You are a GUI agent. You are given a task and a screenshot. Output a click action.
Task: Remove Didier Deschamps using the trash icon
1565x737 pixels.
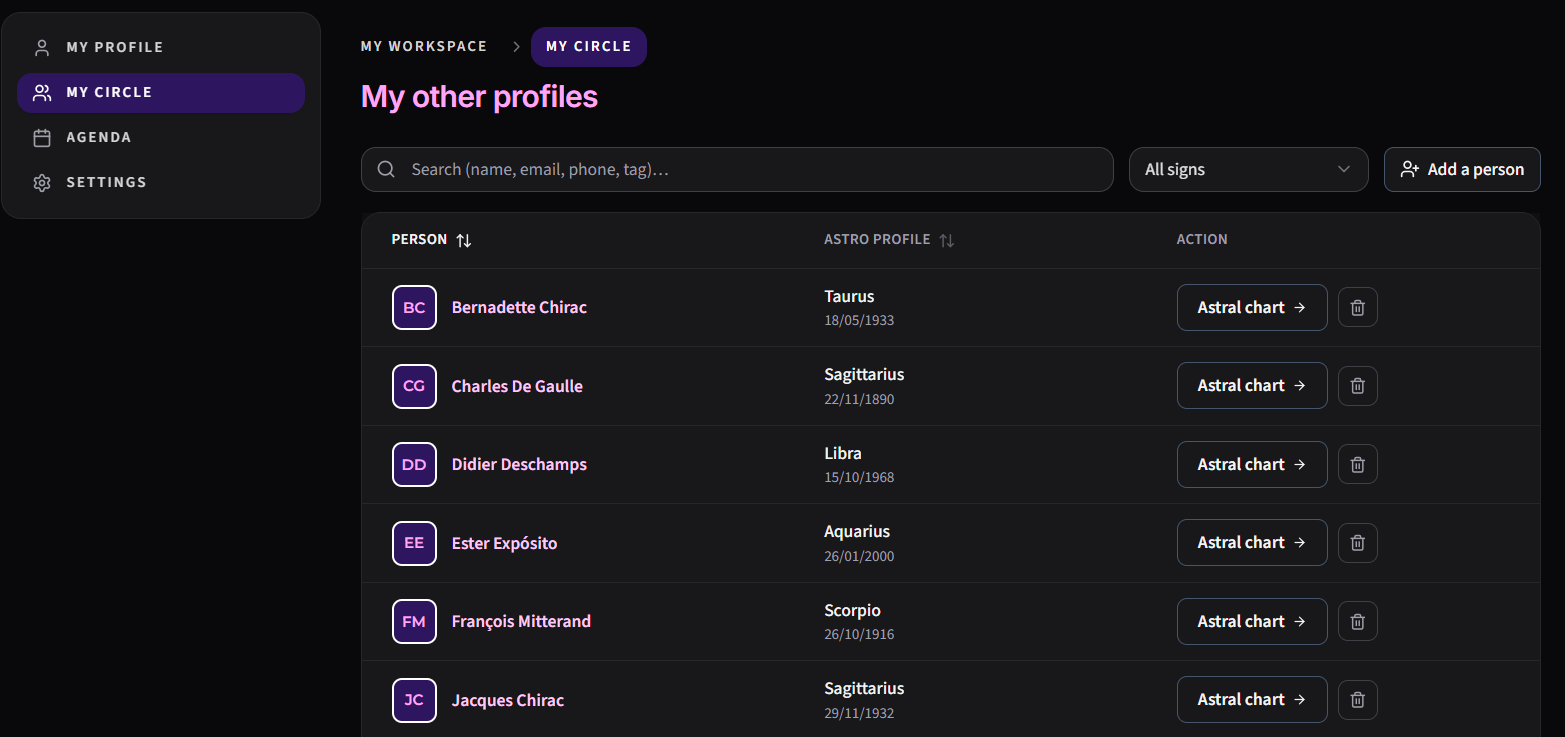point(1357,464)
